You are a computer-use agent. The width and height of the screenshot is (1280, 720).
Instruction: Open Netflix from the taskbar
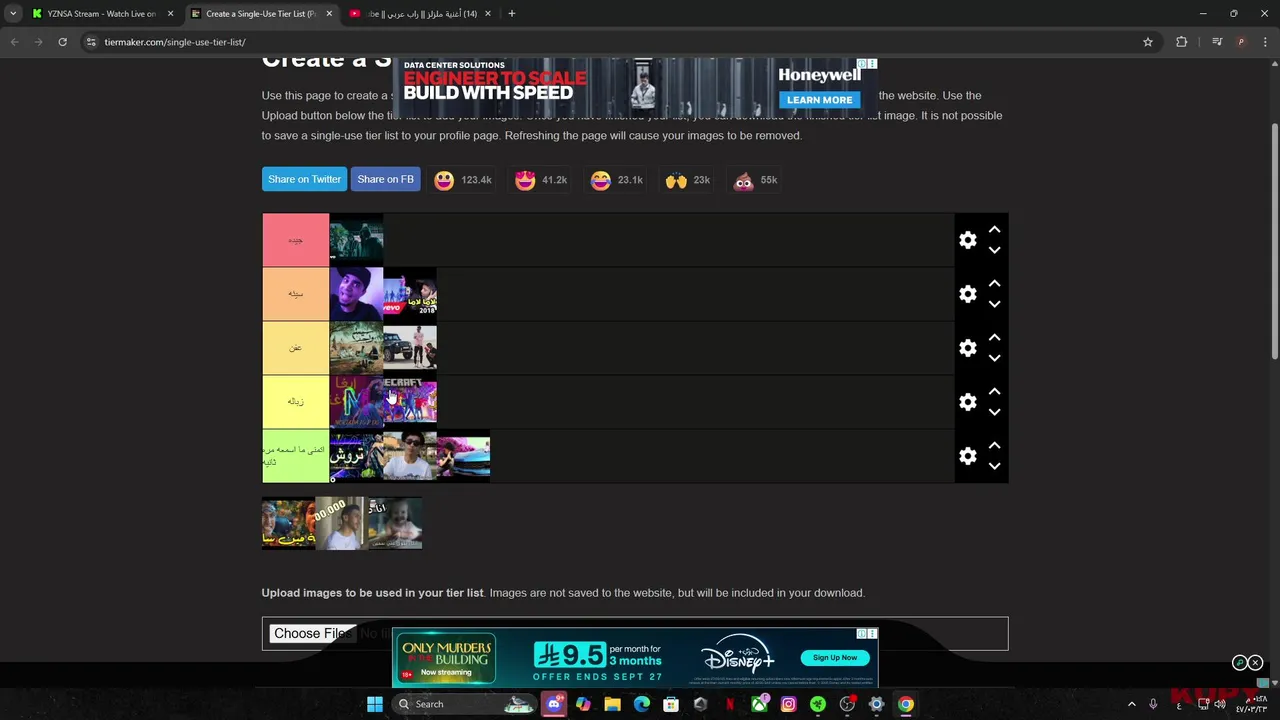730,704
